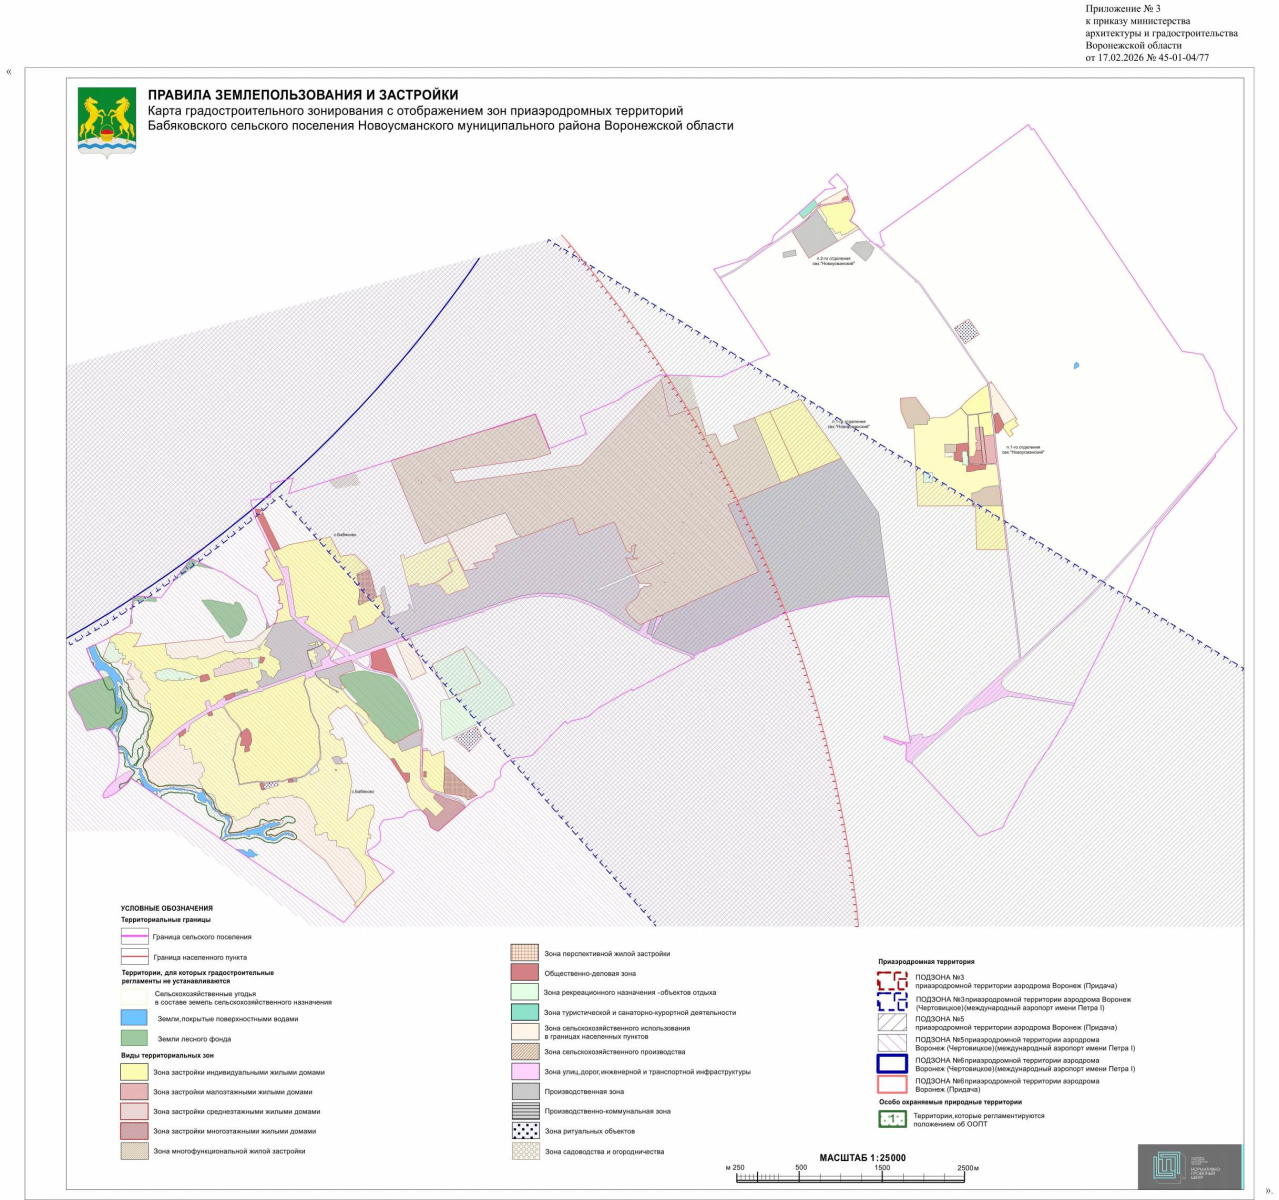Click the settlement boundary line symbol
Image resolution: width=1279 pixels, height=1200 pixels.
pyautogui.click(x=134, y=957)
